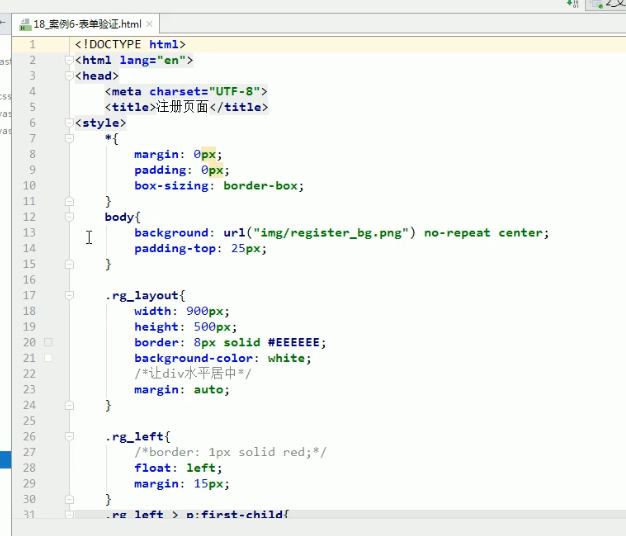Click the fold end marker on line 15

[69, 264]
